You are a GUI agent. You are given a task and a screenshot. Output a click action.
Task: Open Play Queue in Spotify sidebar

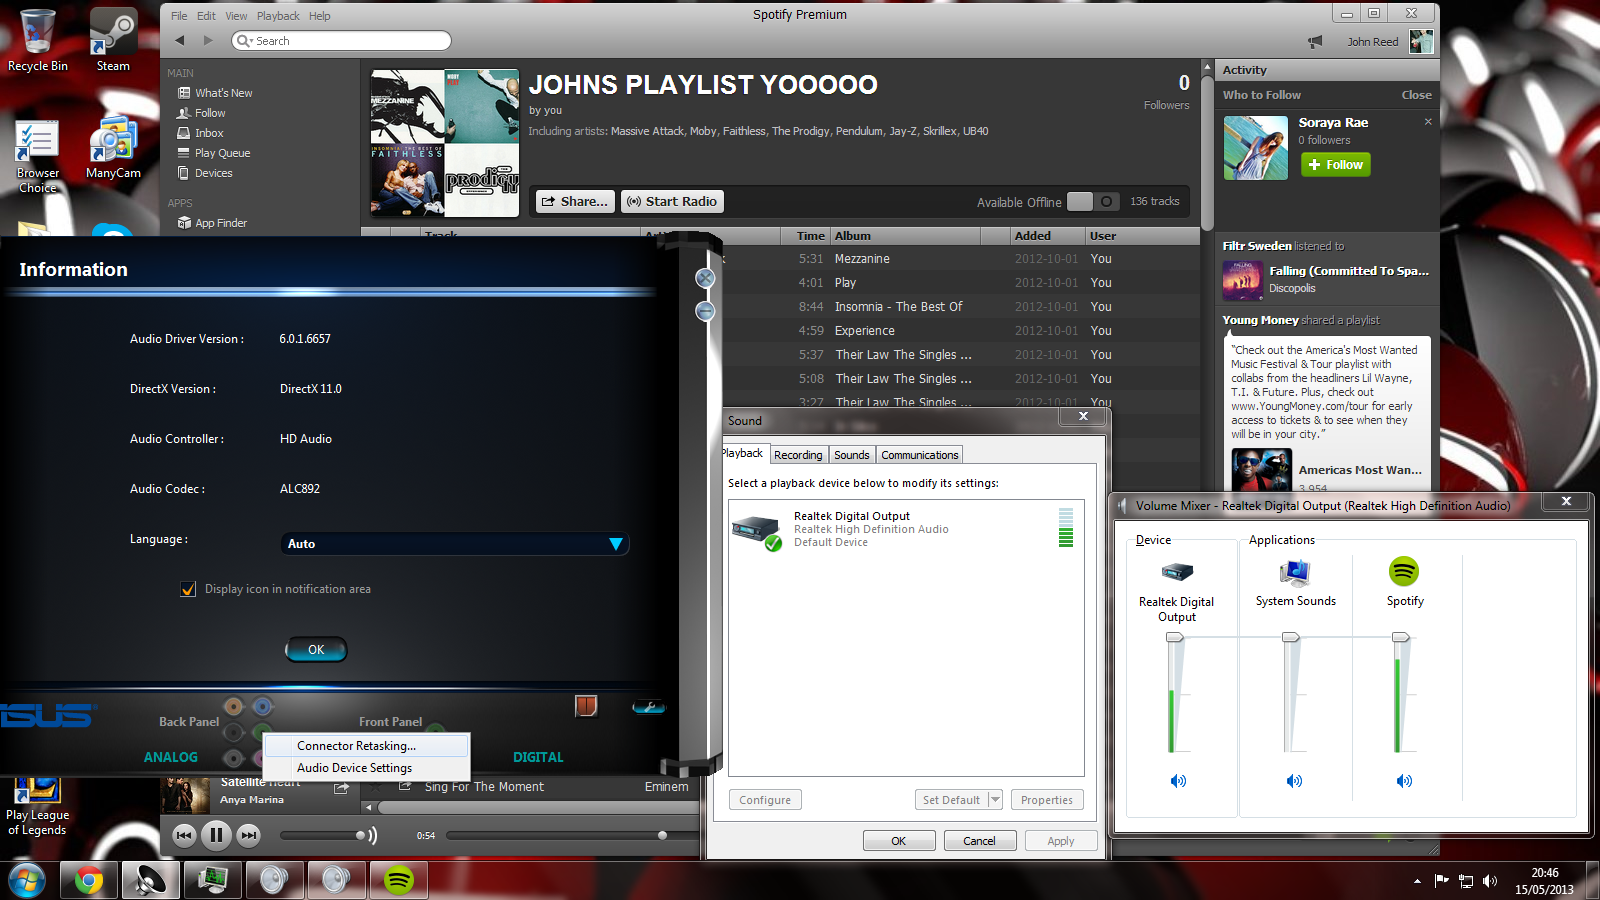[222, 153]
